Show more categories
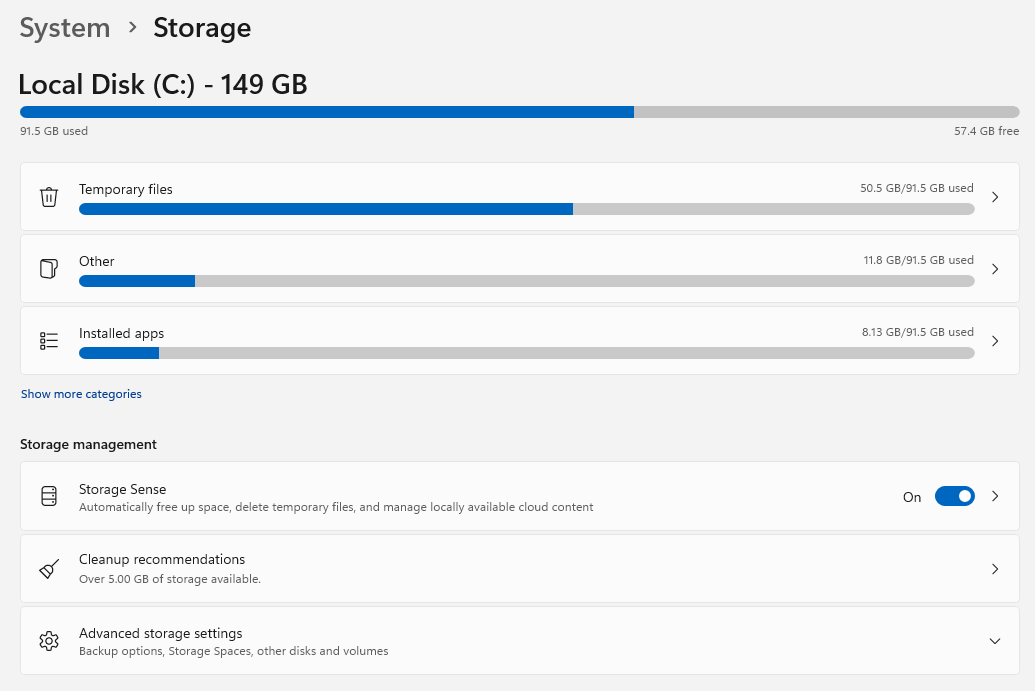 click(81, 393)
